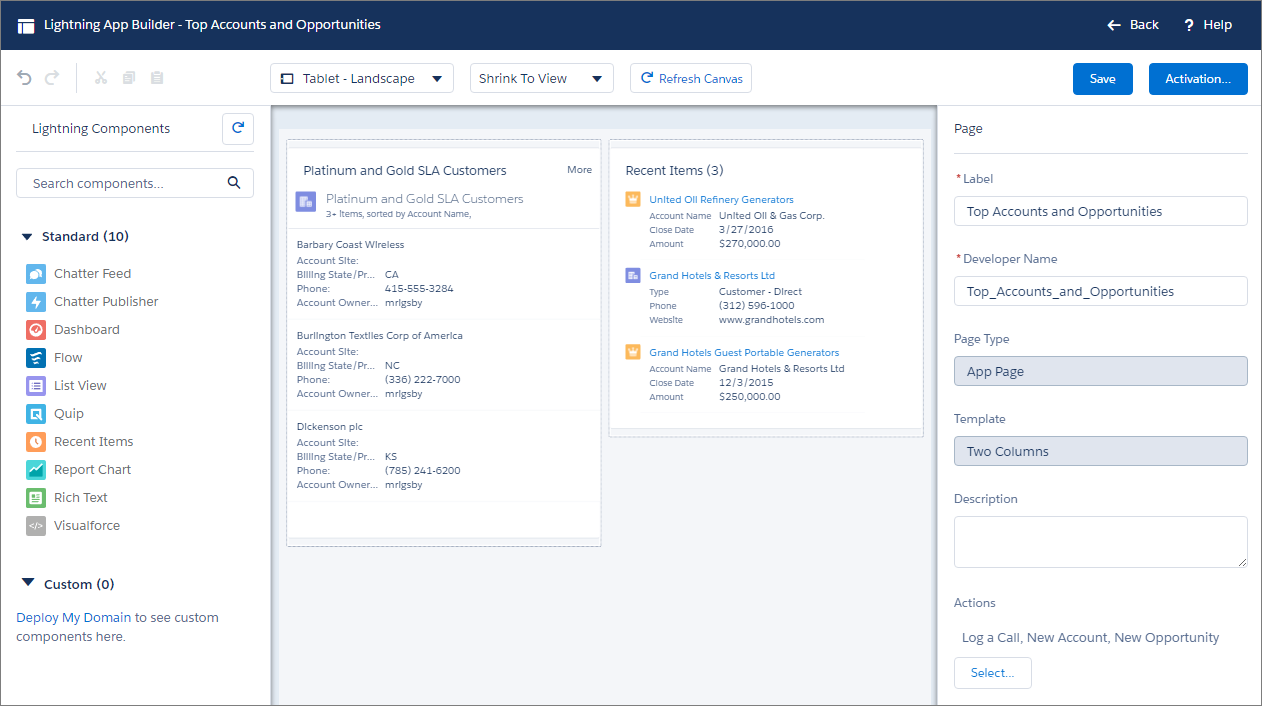Select the List View component icon
1262x706 pixels.
click(x=36, y=385)
